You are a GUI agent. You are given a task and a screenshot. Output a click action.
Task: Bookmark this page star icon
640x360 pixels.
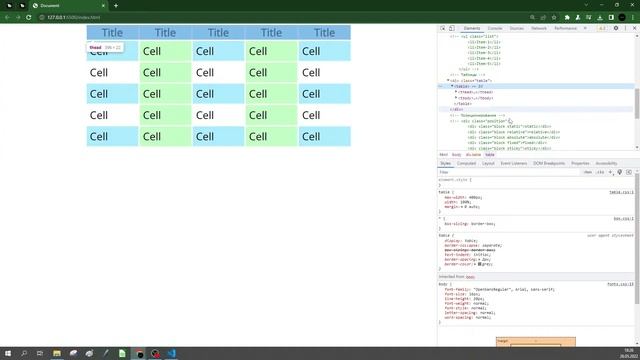pos(554,18)
